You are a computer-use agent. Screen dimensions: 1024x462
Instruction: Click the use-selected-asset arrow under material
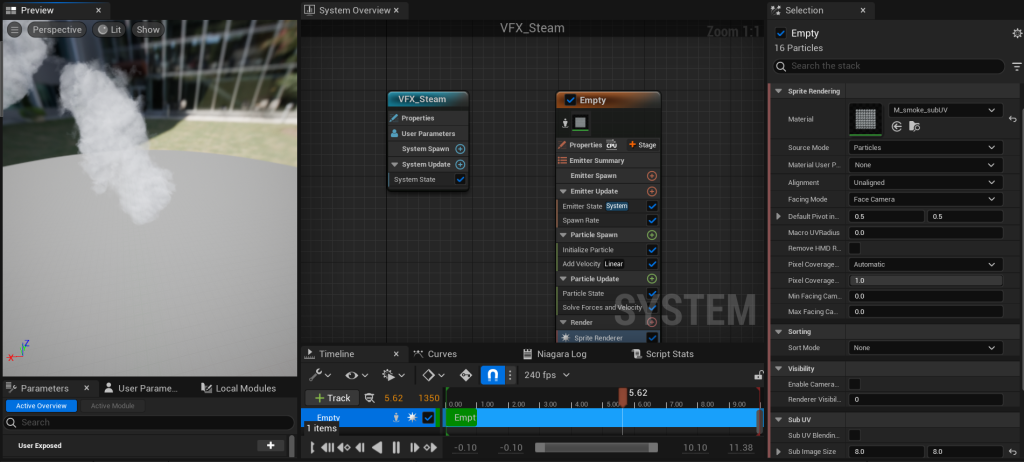tap(897, 126)
